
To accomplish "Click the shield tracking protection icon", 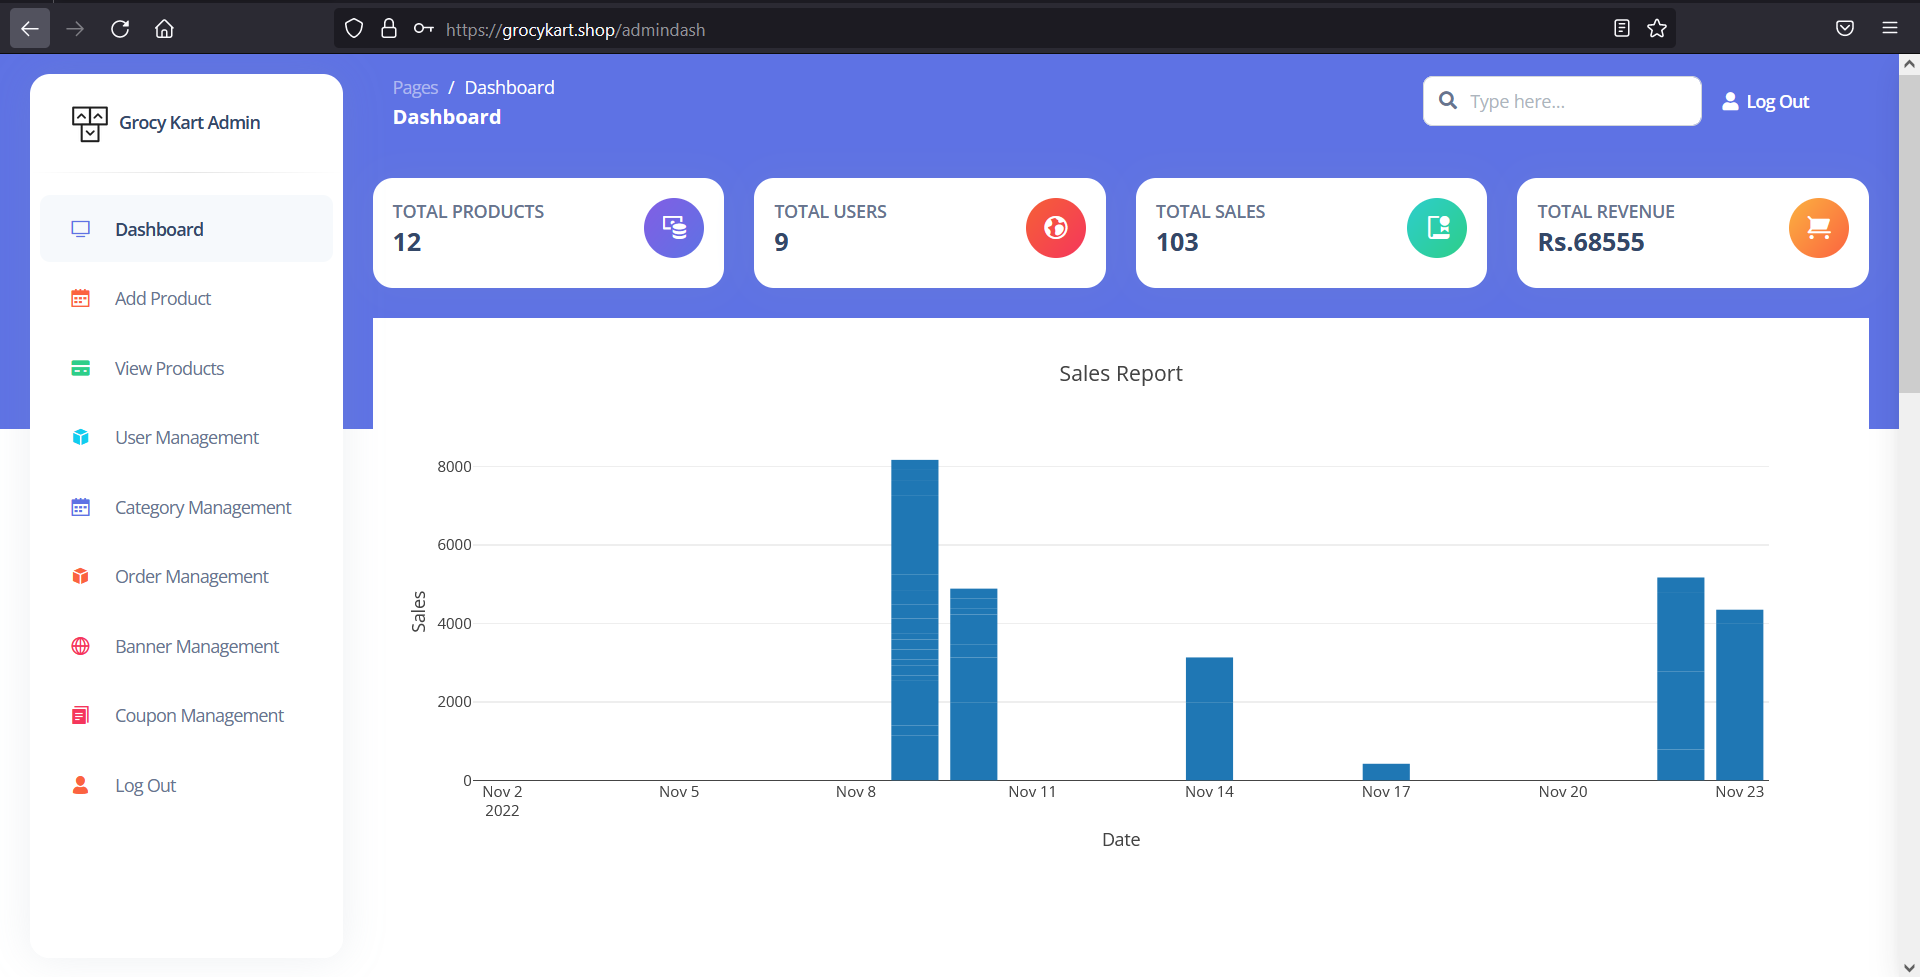I will click(x=353, y=28).
